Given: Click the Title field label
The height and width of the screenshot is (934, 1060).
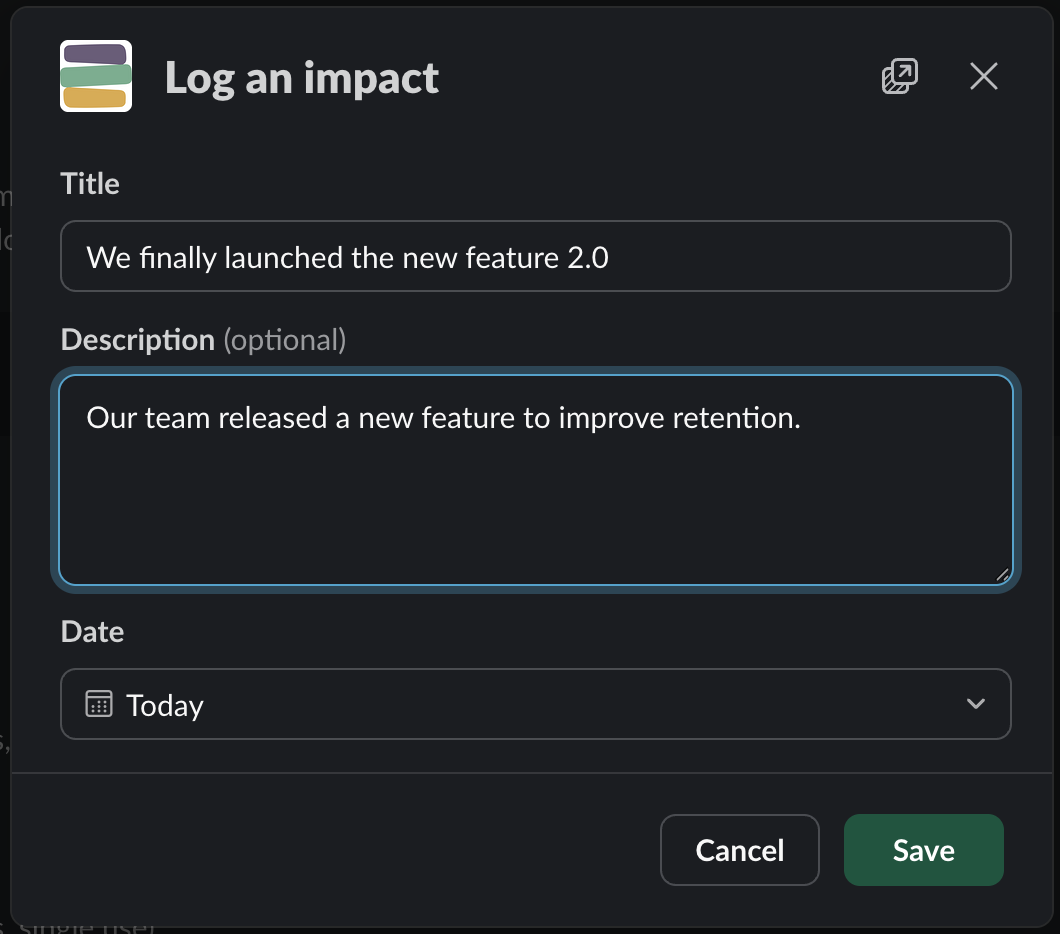Looking at the screenshot, I should [90, 184].
